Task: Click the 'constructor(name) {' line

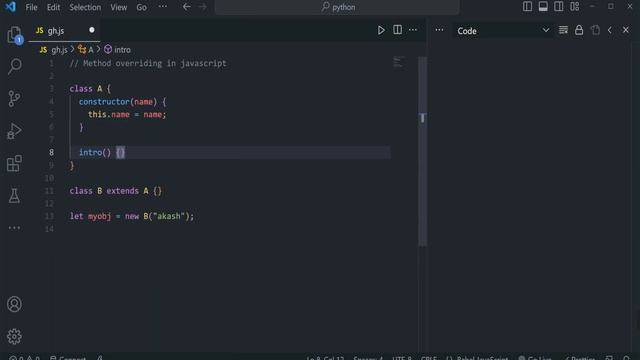Action: pyautogui.click(x=122, y=102)
